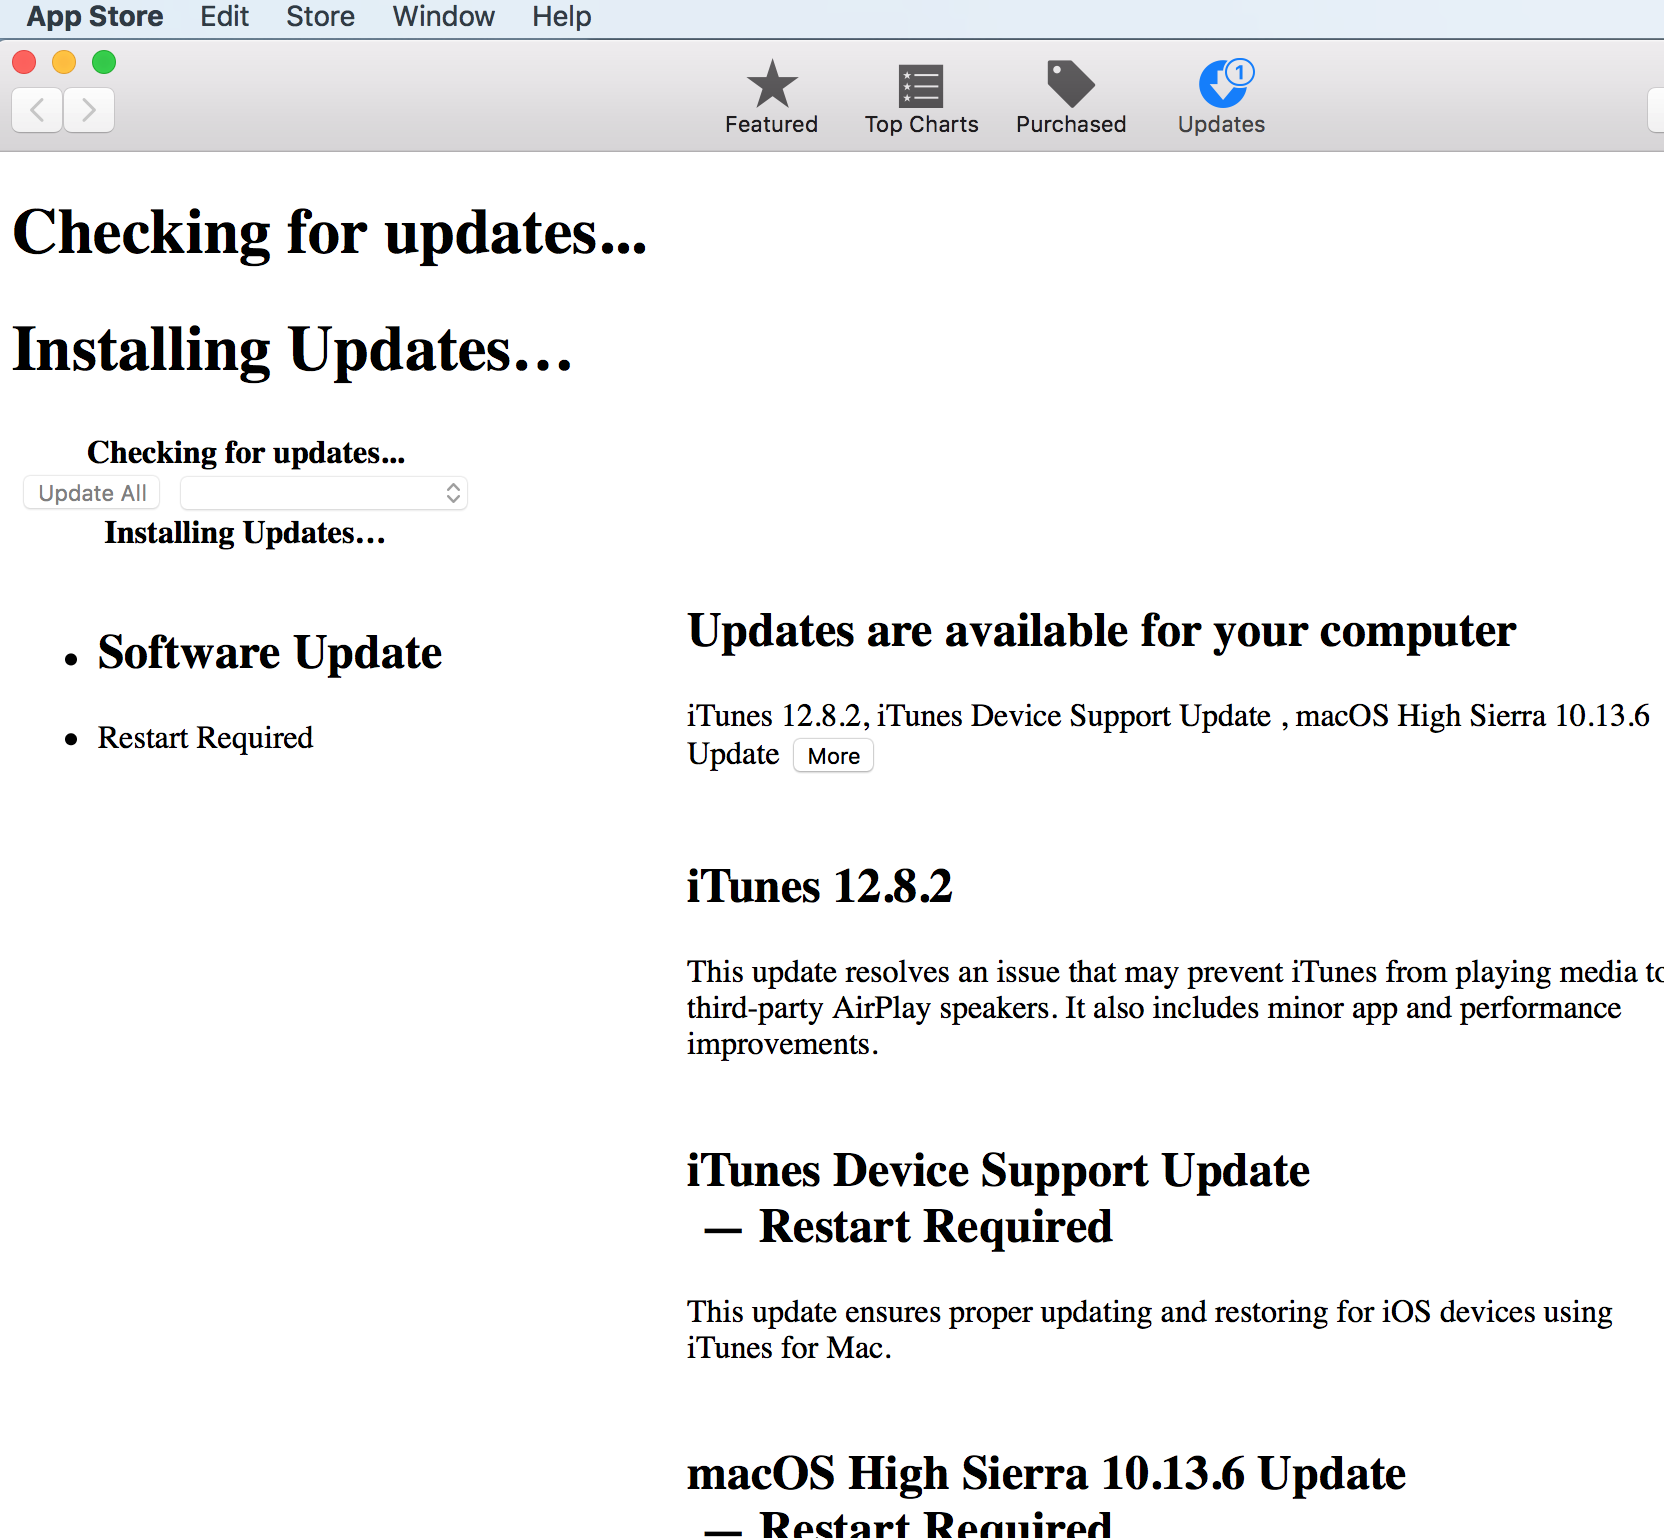Screen dimensions: 1664x1538
Task: Click the Update All button
Action: 92,493
